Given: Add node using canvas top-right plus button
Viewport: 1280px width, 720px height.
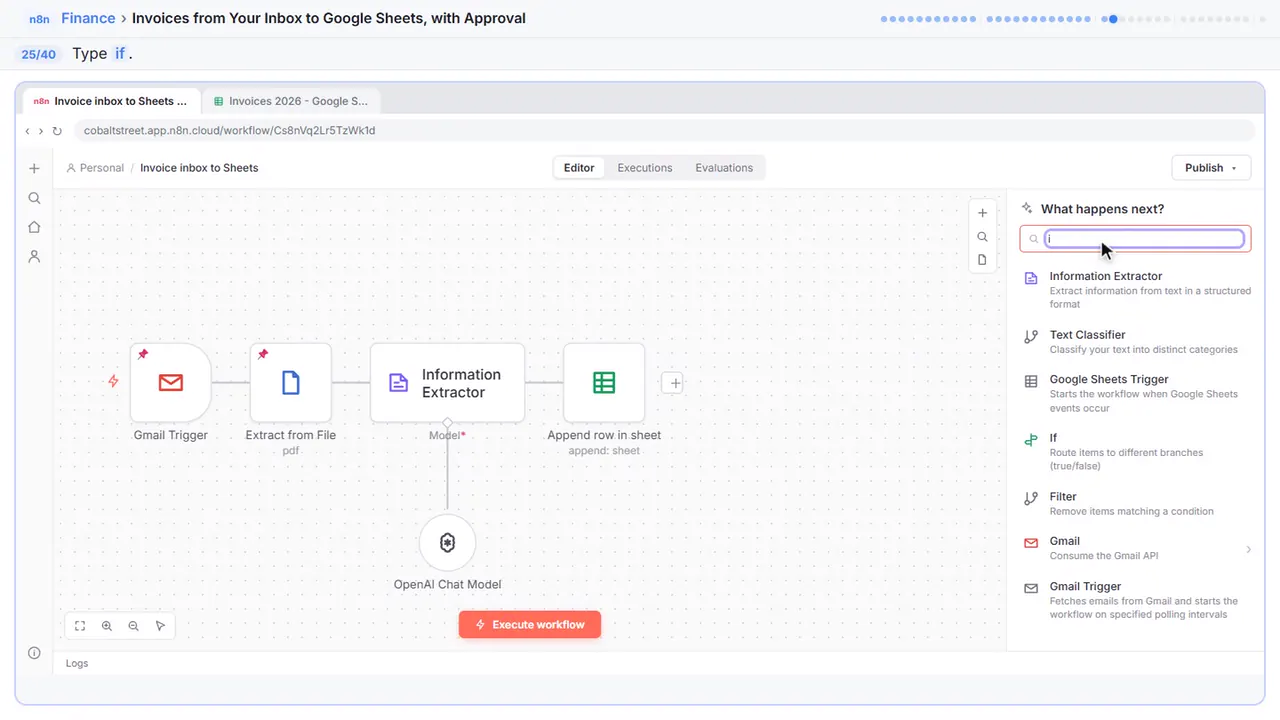Looking at the screenshot, I should click(982, 213).
